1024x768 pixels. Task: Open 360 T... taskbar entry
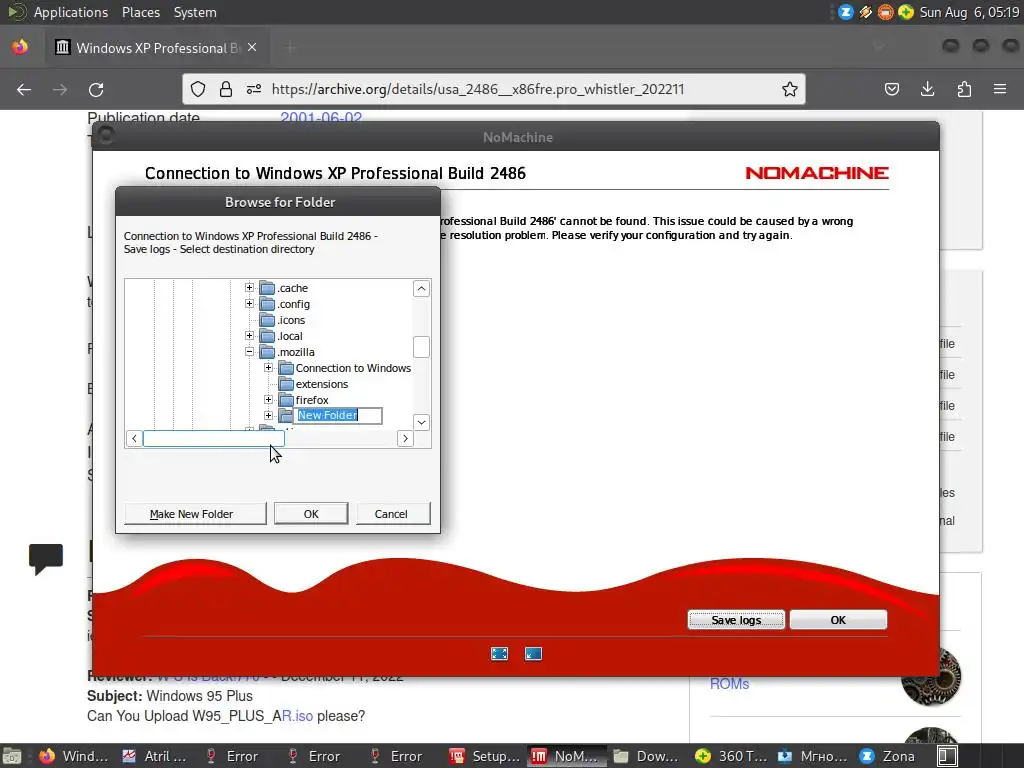tap(730, 756)
